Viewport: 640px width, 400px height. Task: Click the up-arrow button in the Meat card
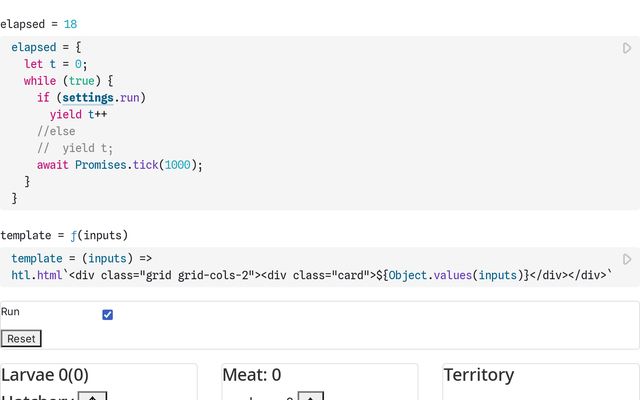point(311,397)
